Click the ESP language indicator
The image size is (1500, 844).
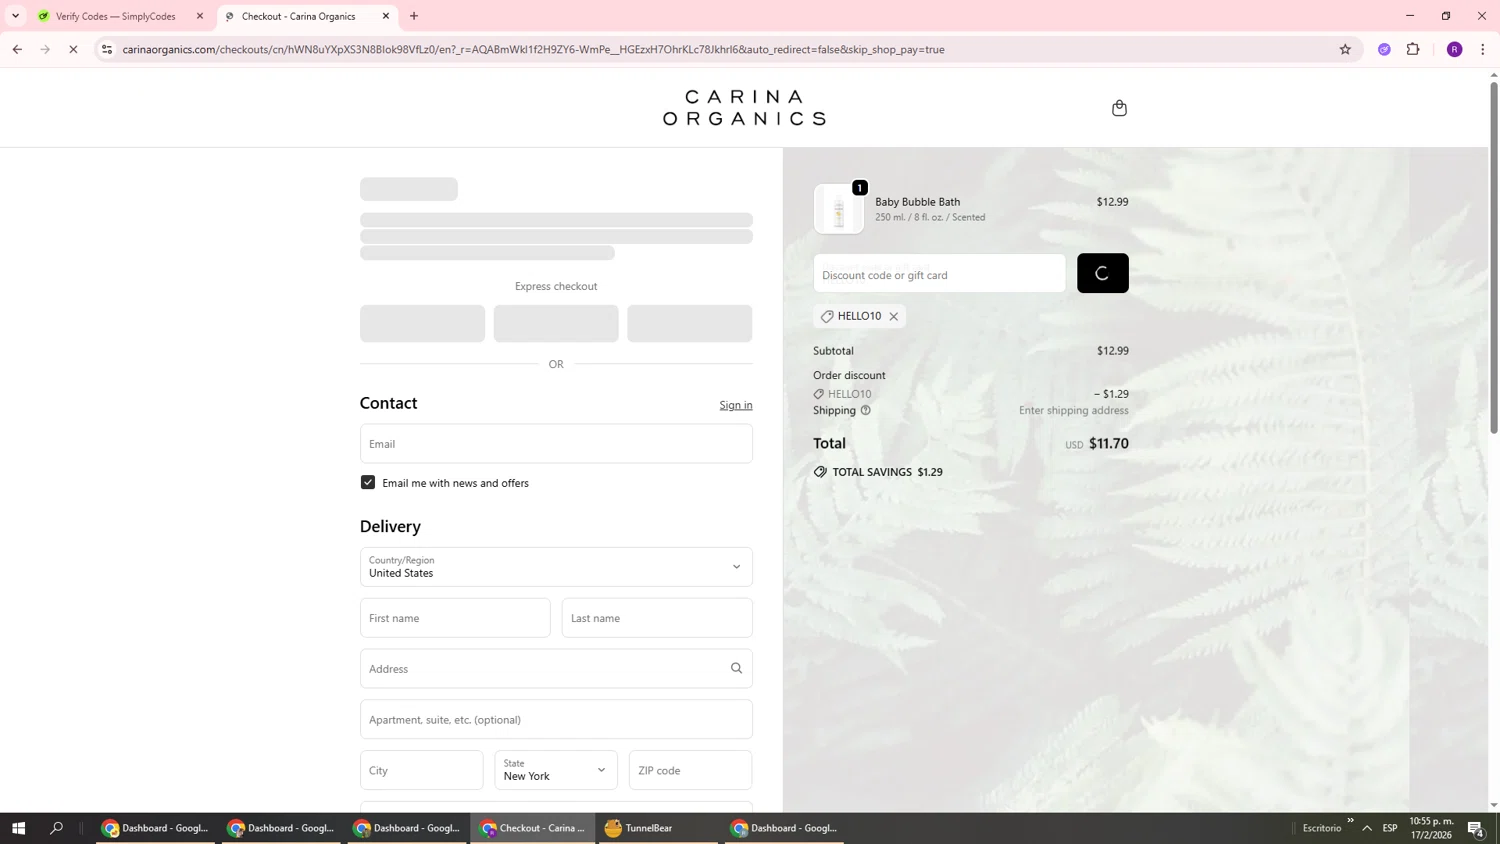1390,828
